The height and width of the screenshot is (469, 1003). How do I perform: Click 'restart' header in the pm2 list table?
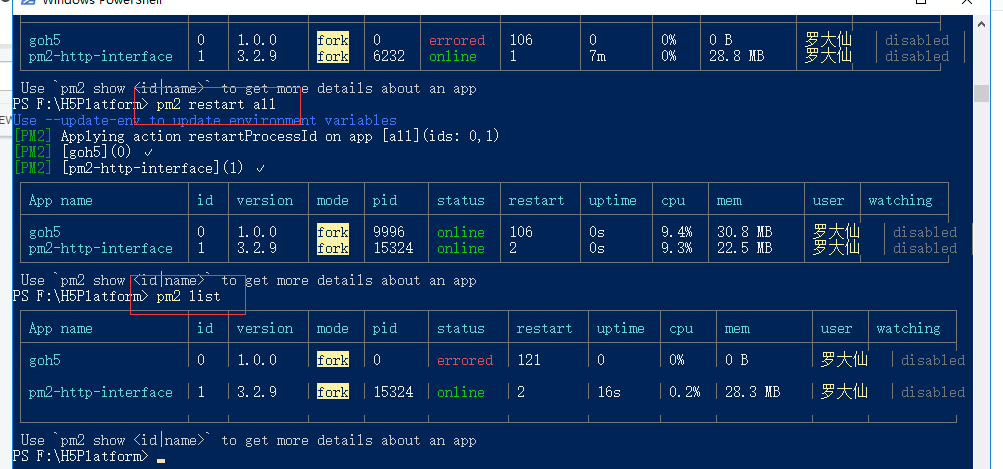(544, 328)
